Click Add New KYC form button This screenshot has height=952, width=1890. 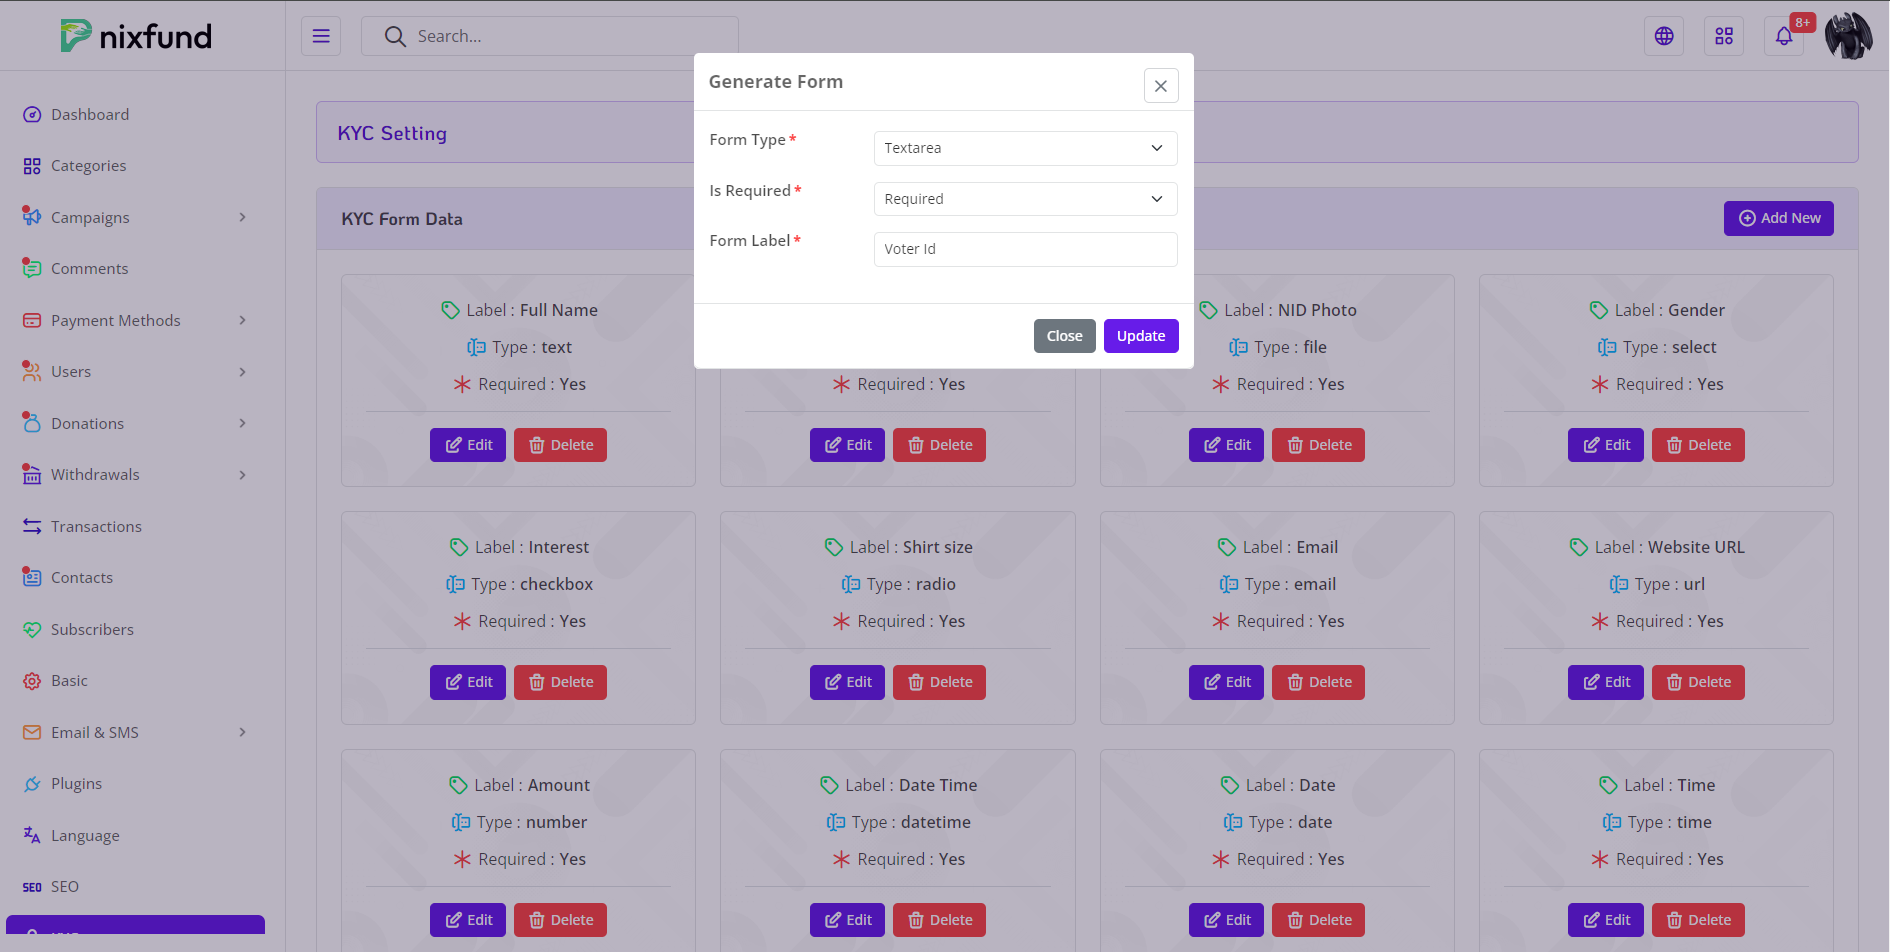coord(1778,218)
